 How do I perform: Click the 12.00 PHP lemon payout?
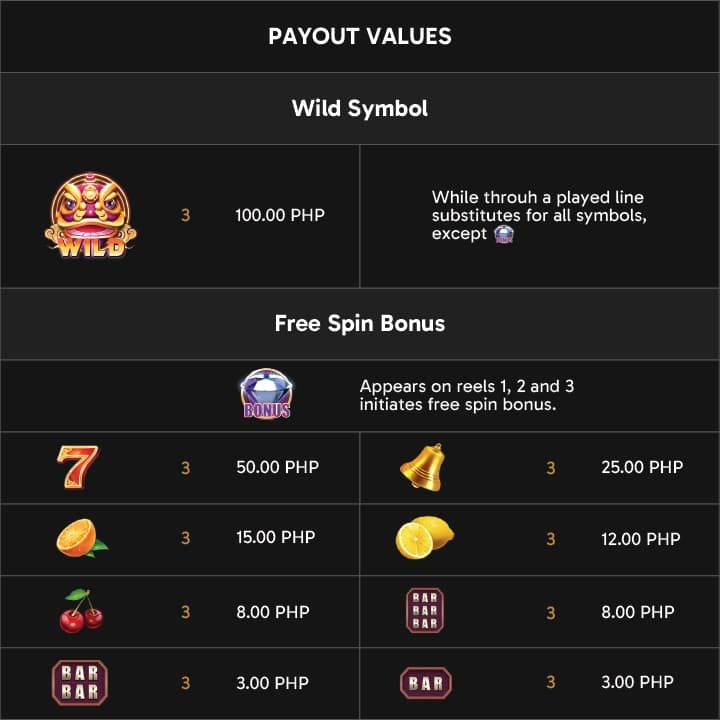click(641, 539)
